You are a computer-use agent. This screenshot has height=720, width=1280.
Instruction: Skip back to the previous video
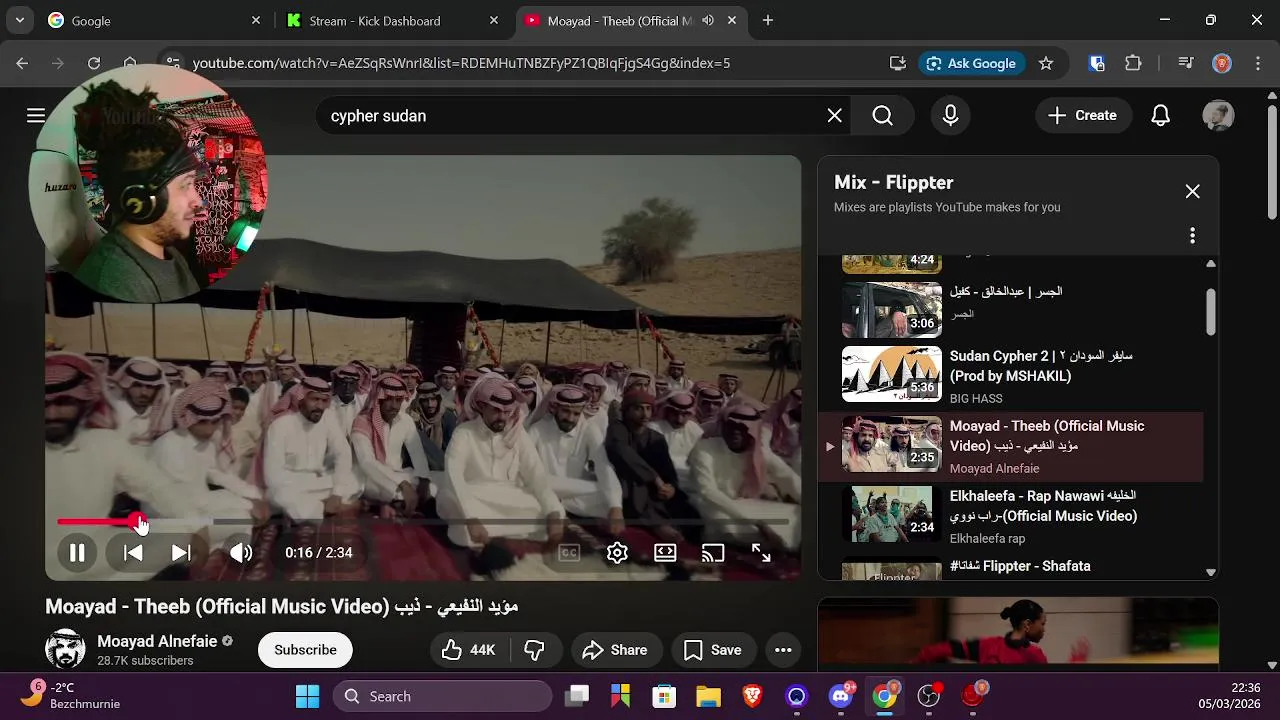pyautogui.click(x=133, y=552)
